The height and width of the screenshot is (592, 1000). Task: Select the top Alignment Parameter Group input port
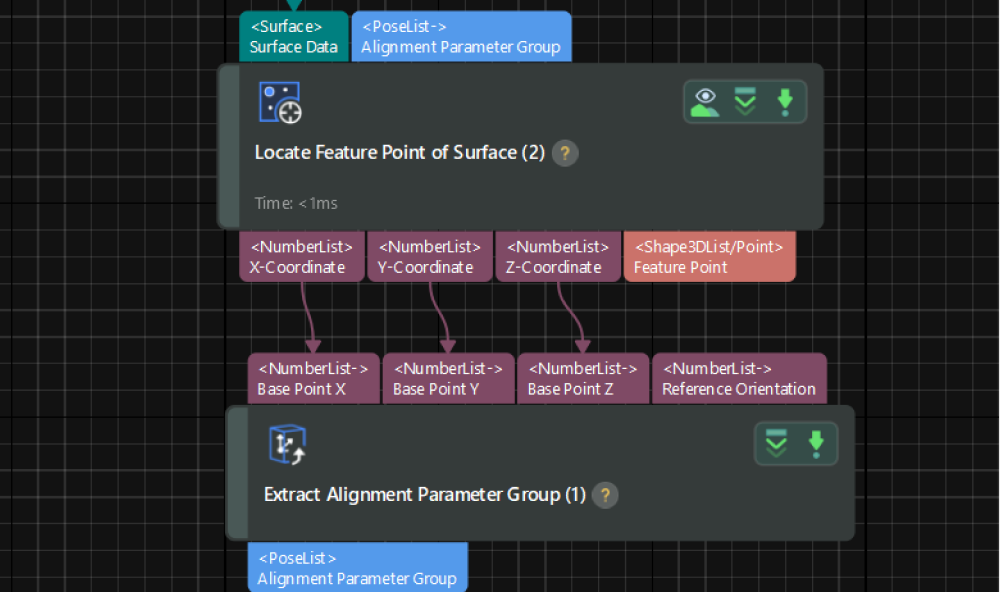[x=461, y=37]
